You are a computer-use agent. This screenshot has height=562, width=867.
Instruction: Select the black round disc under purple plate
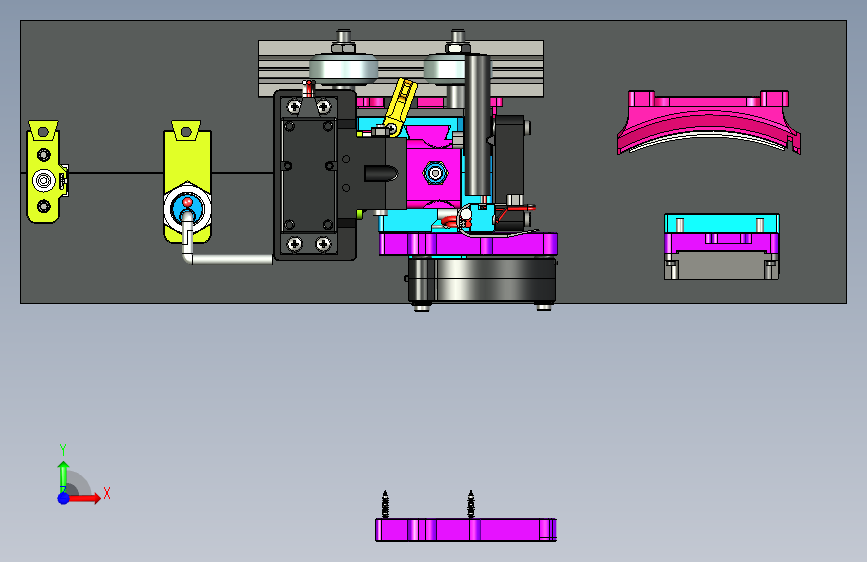(x=482, y=279)
